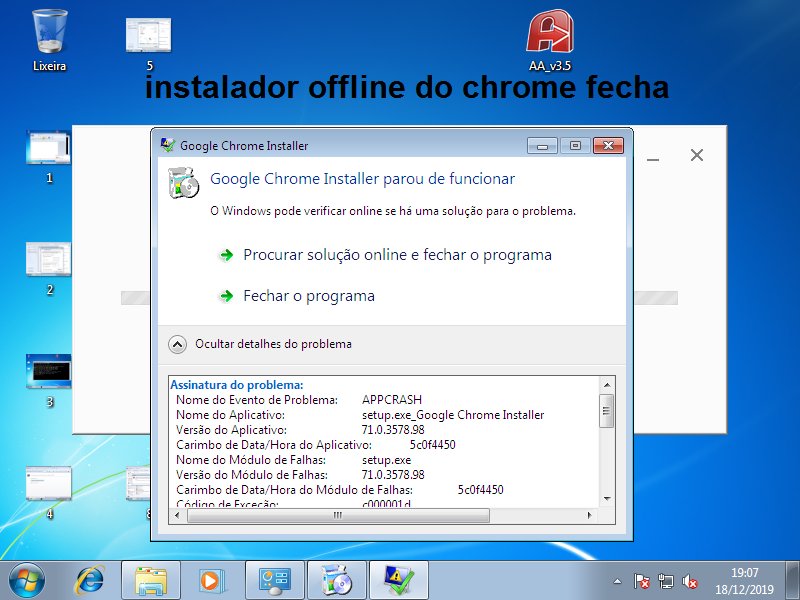Open muted volume tray icon
This screenshot has height=600, width=800.
[x=690, y=581]
